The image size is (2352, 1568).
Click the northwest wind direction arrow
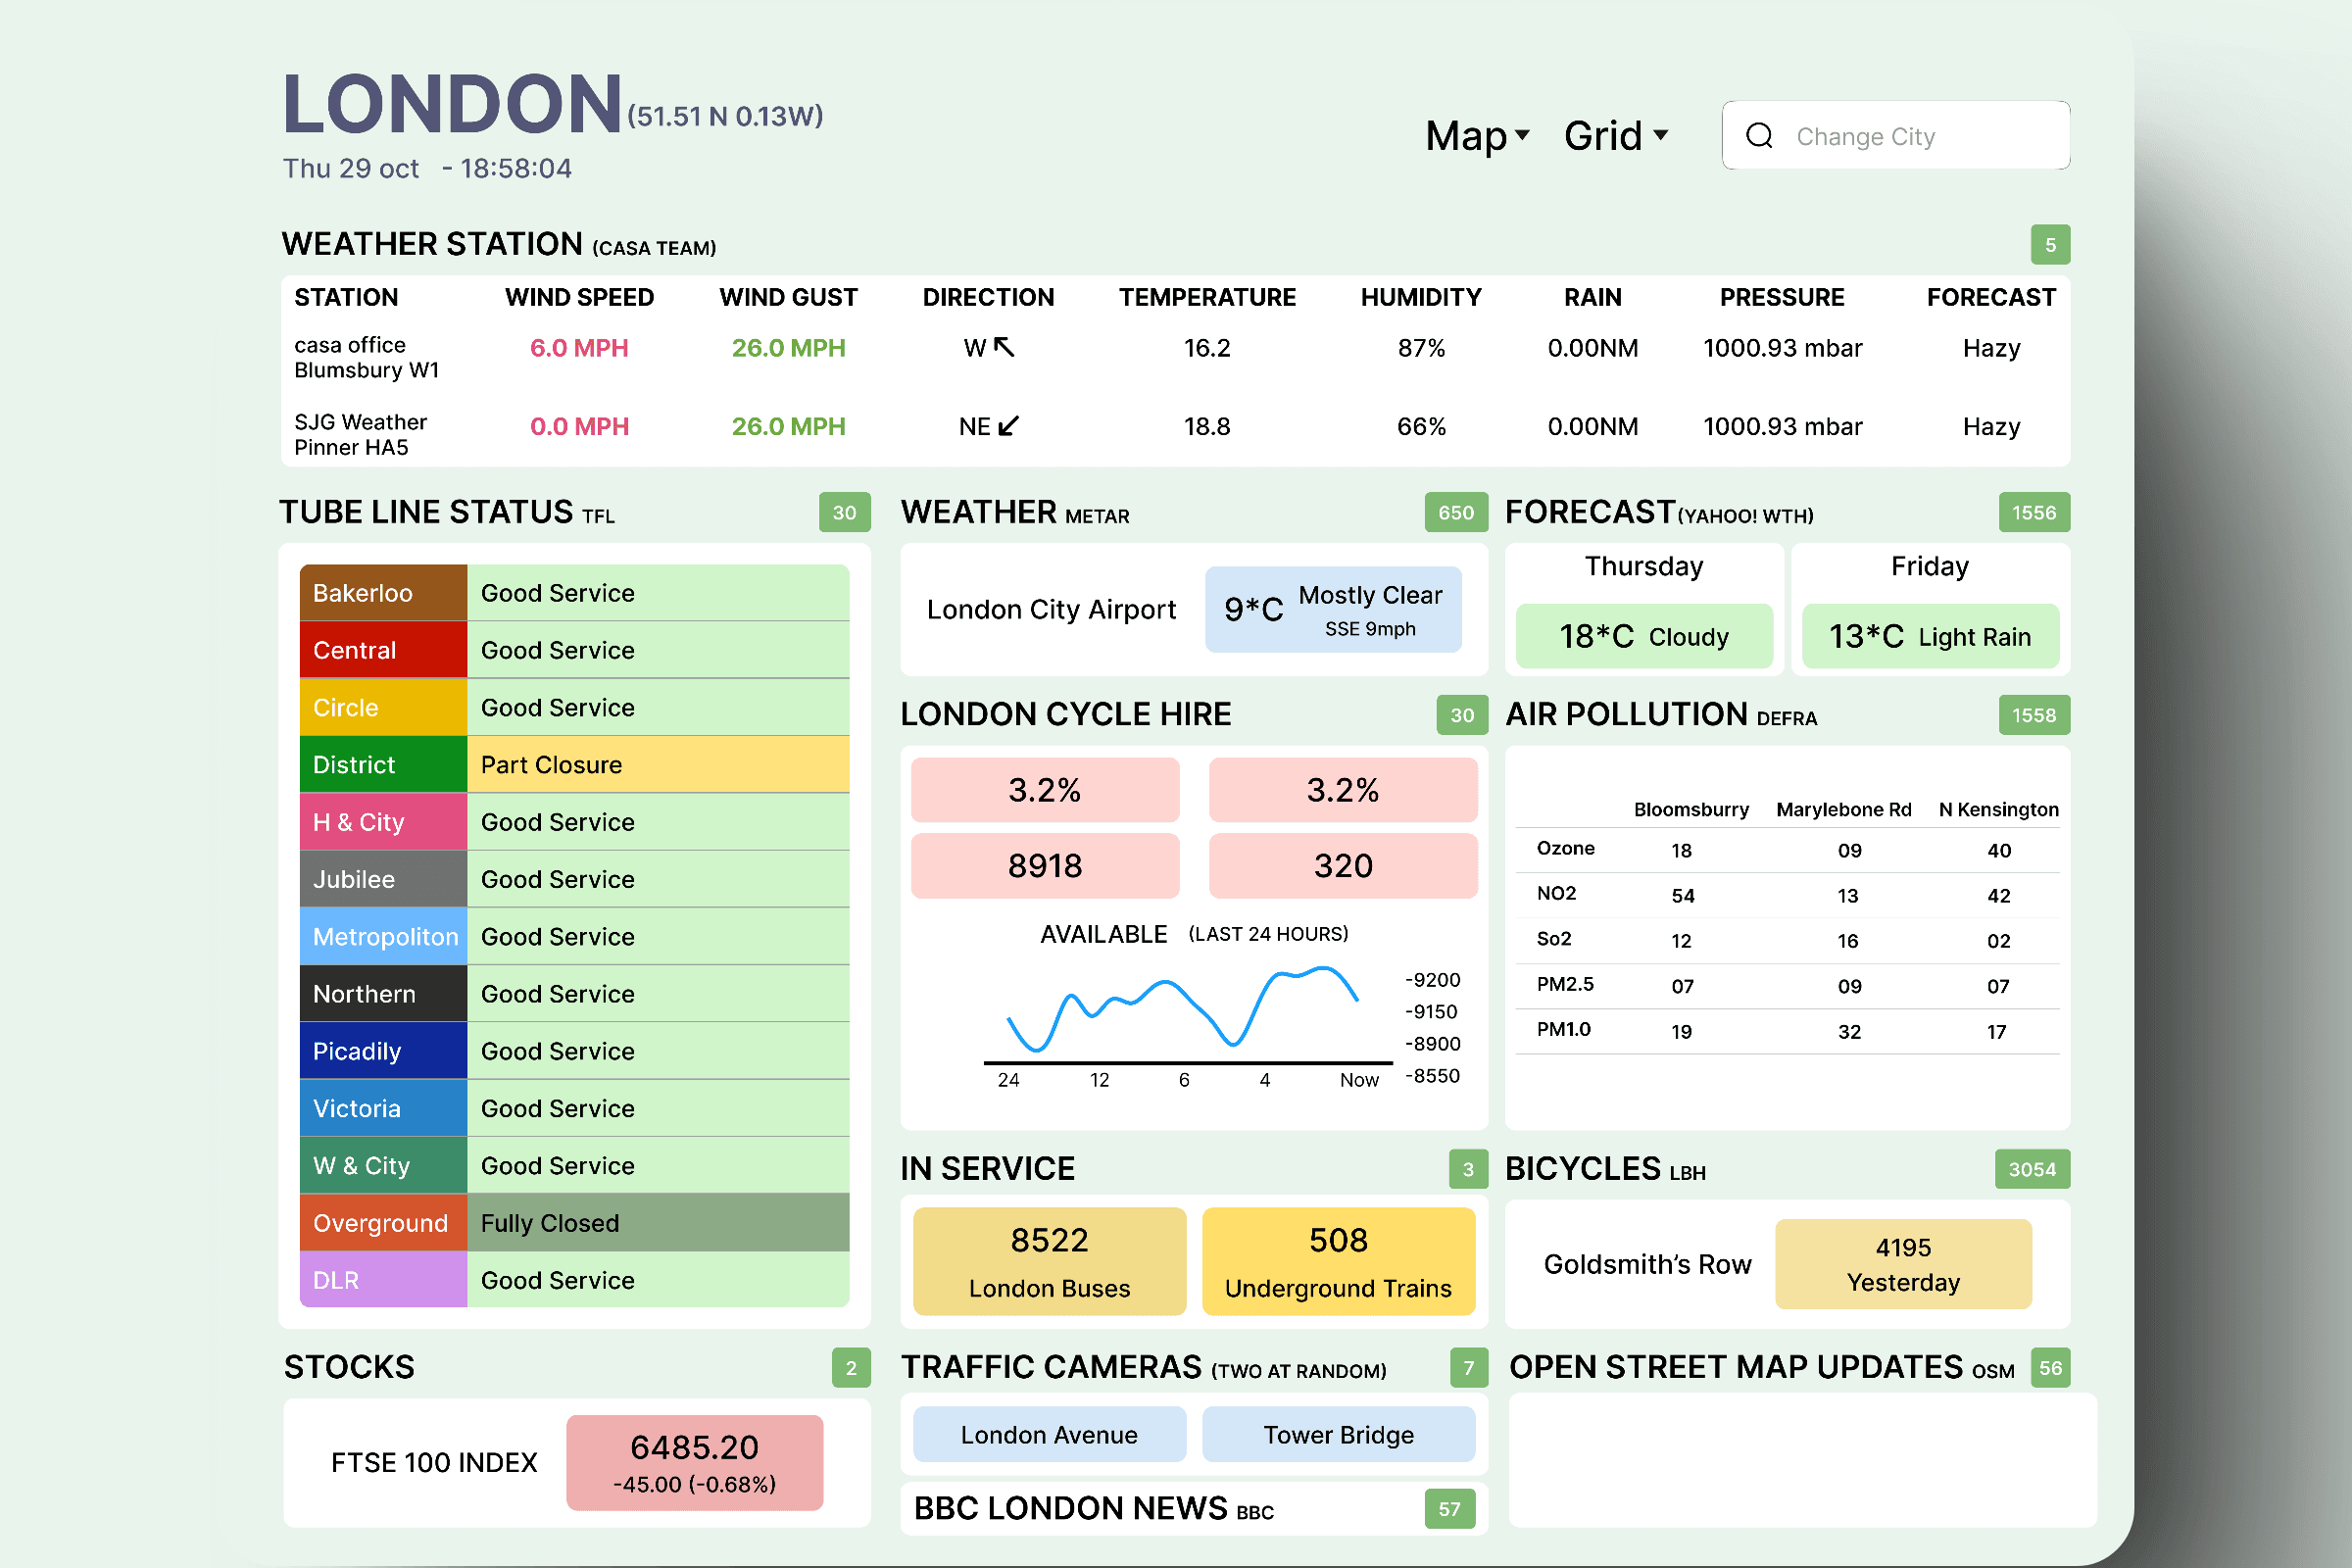pos(1004,347)
